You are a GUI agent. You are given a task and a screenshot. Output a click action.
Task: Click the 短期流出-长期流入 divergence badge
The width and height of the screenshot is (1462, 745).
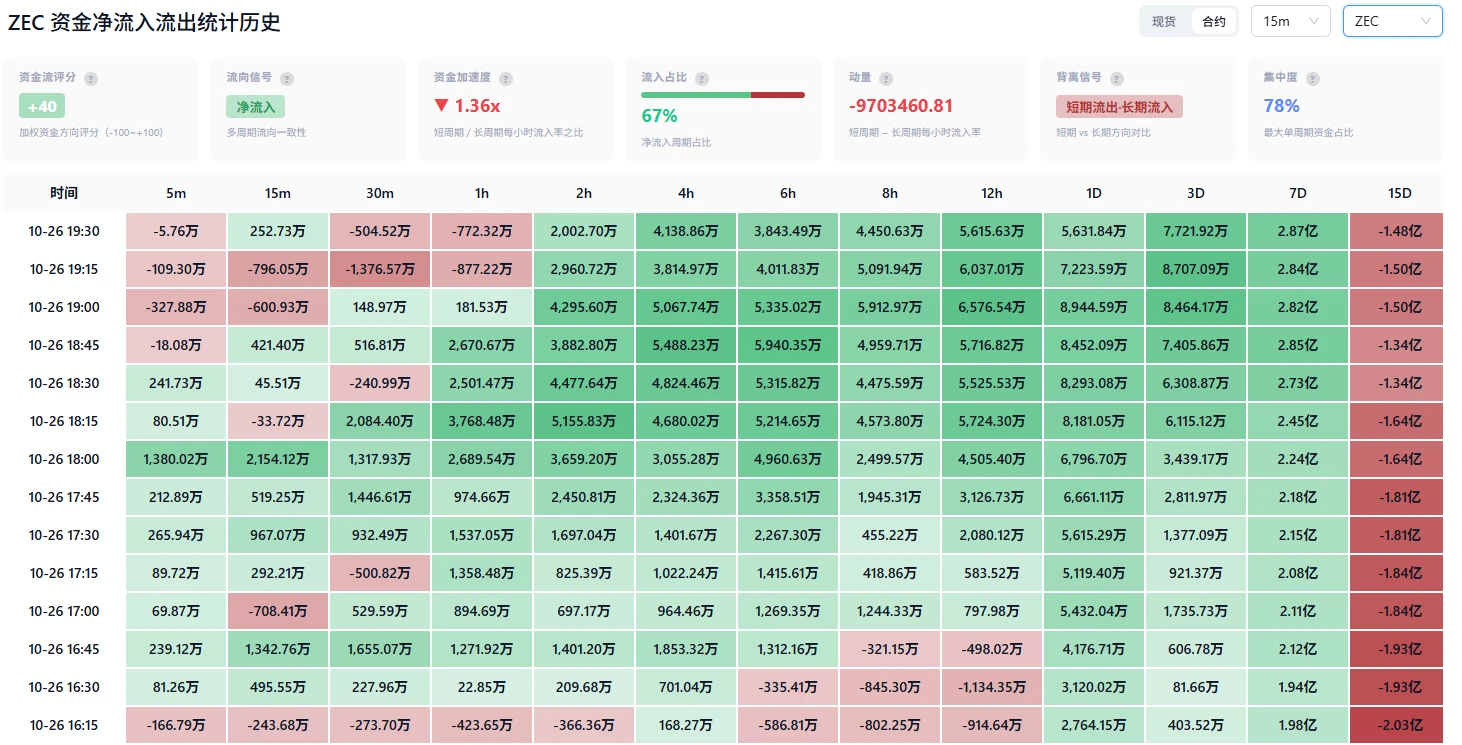(x=1119, y=106)
